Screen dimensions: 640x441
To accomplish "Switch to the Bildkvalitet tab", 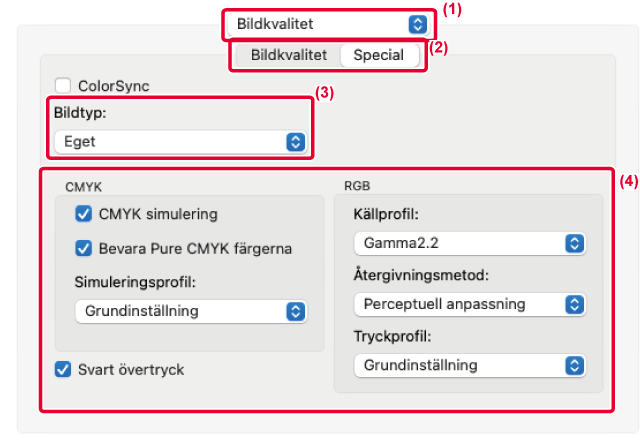I will pyautogui.click(x=289, y=55).
